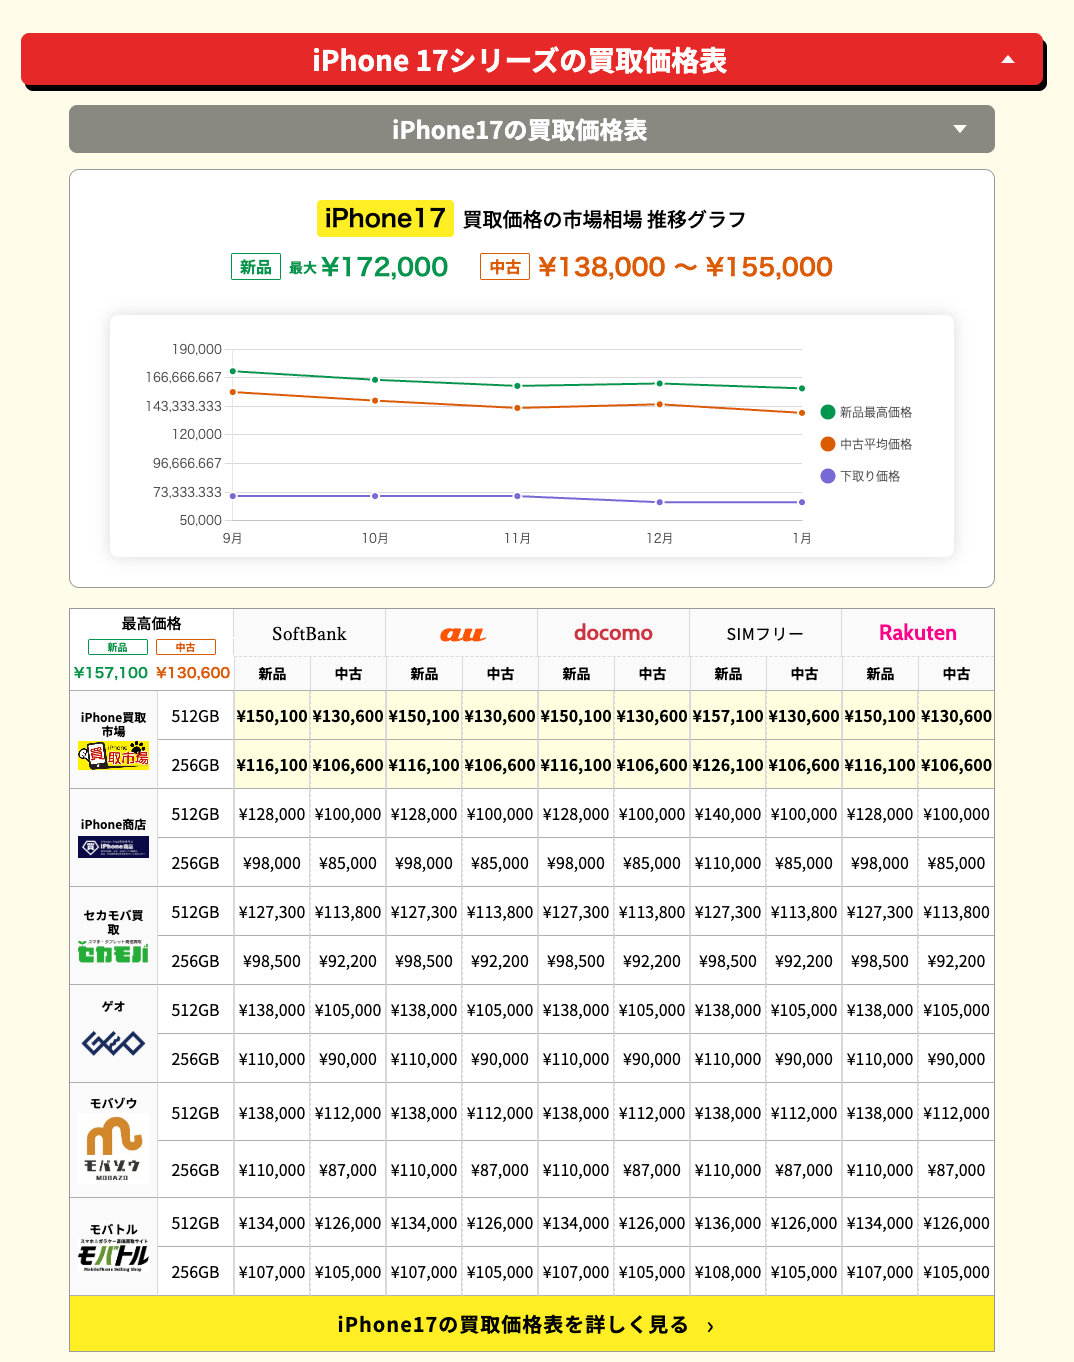1074x1362 pixels.
Task: Click the 256GB label in モバゾウ row
Action: pos(195,1170)
